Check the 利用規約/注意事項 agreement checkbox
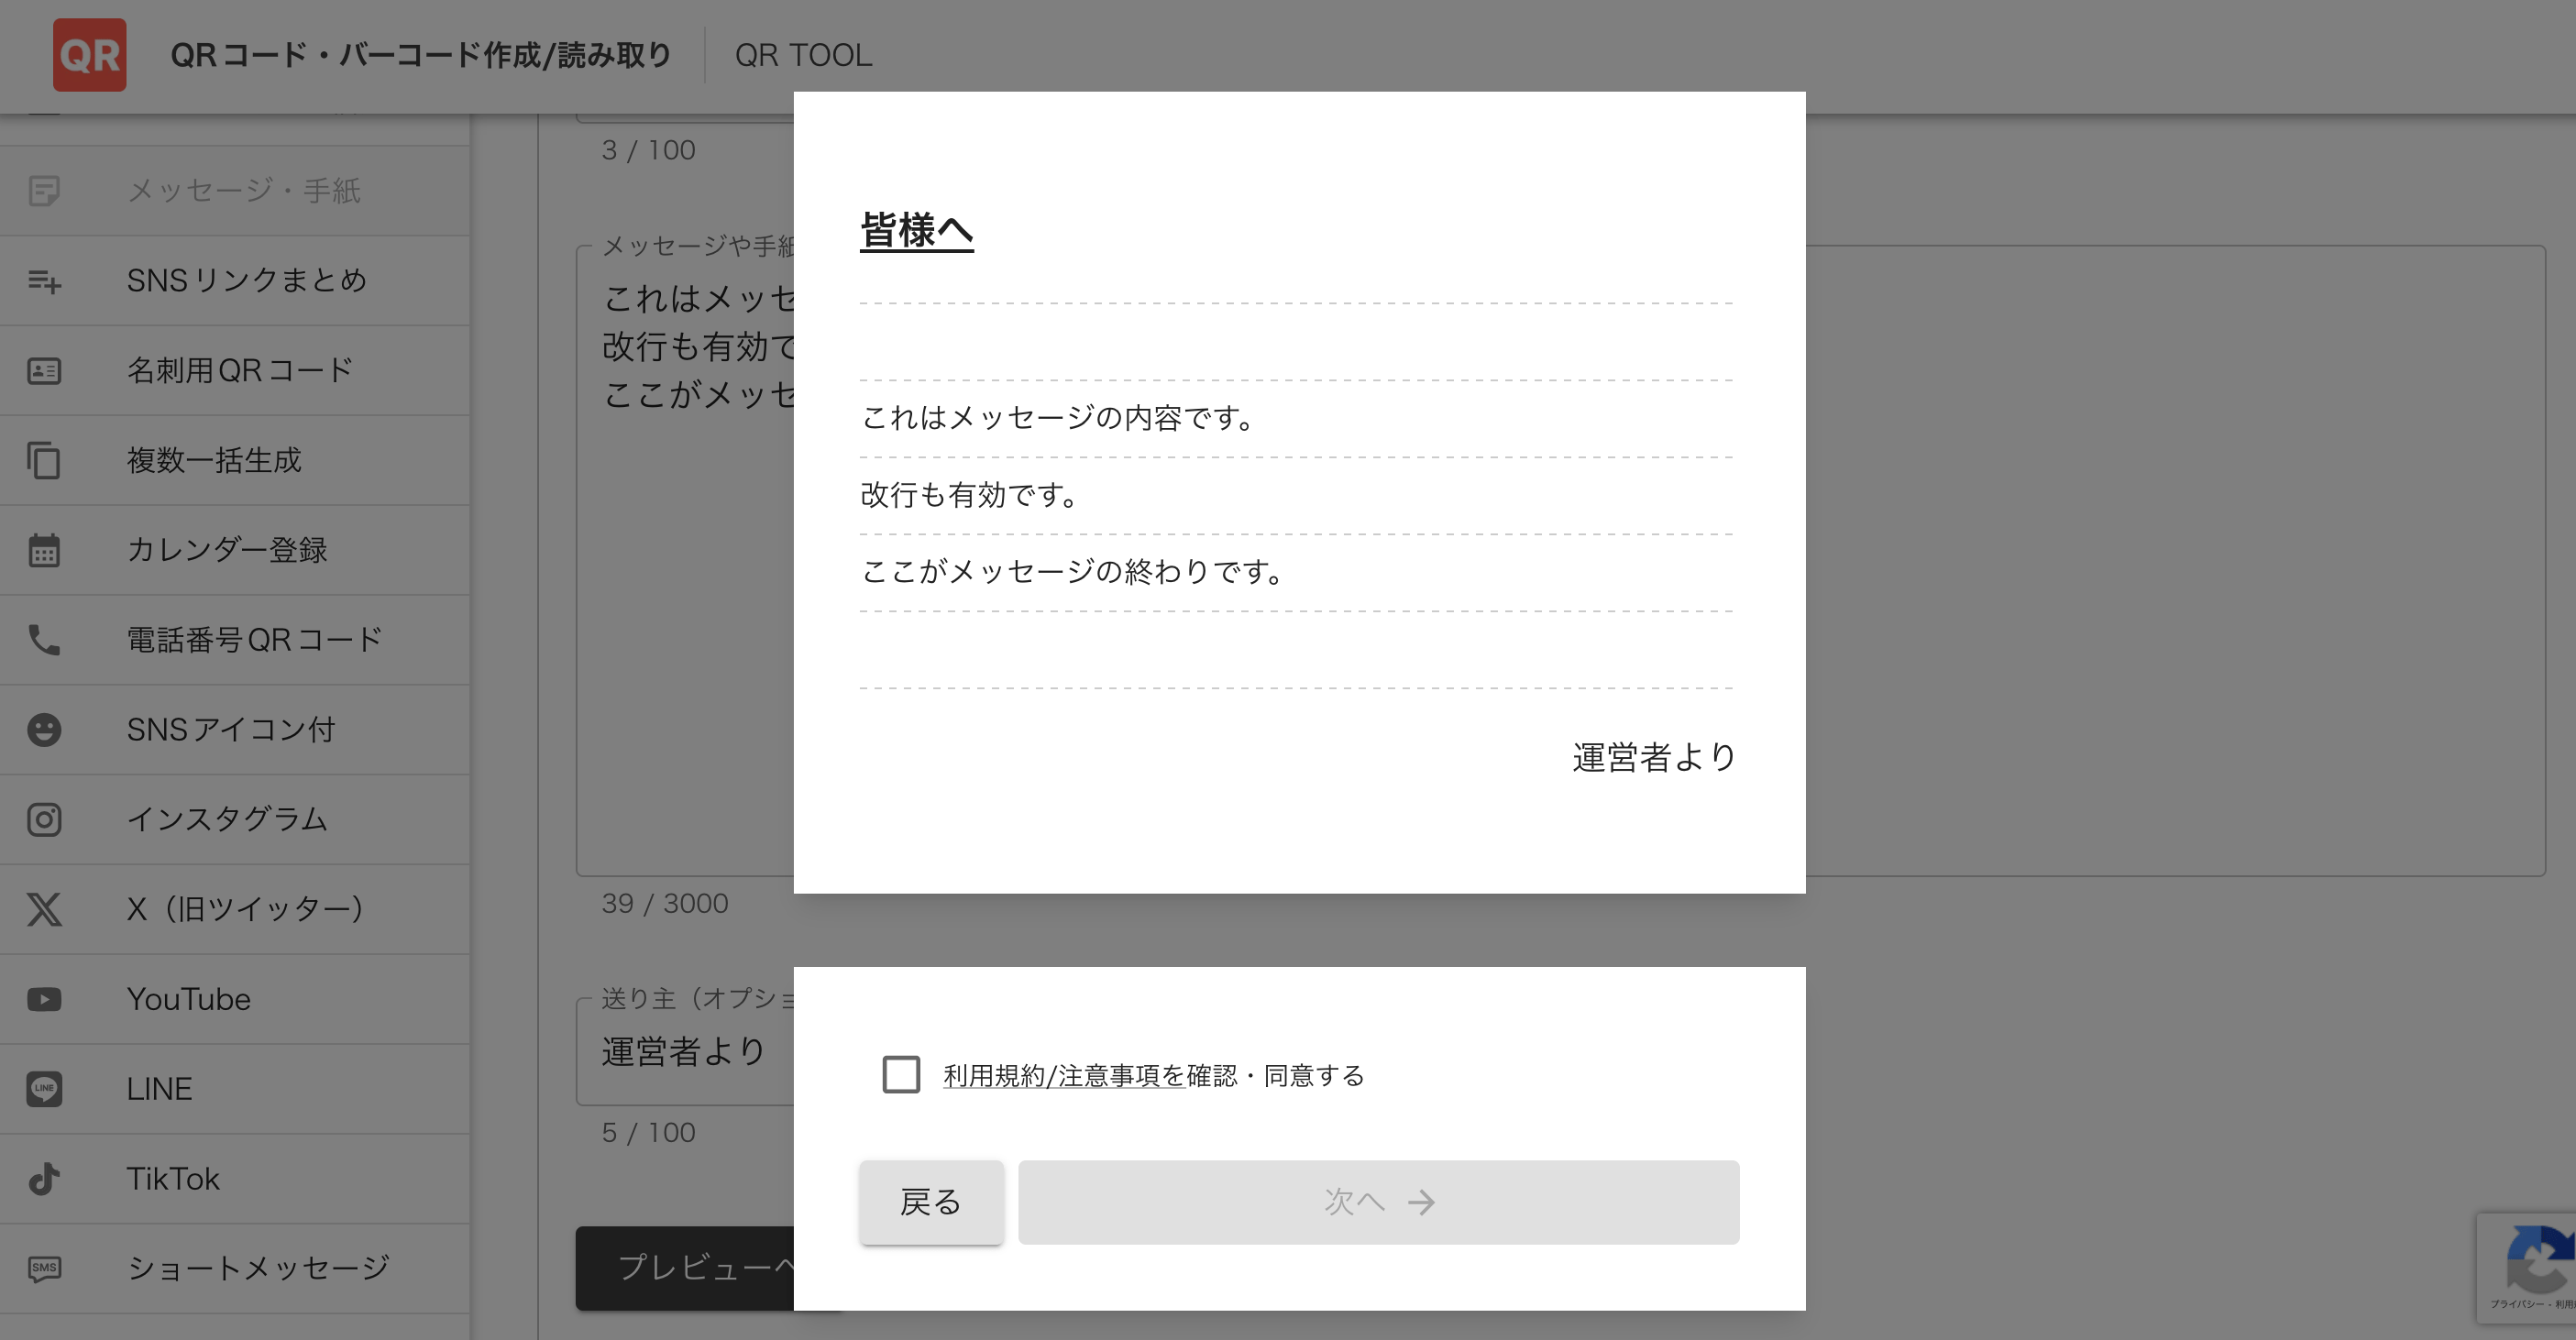The image size is (2576, 1340). [x=900, y=1075]
